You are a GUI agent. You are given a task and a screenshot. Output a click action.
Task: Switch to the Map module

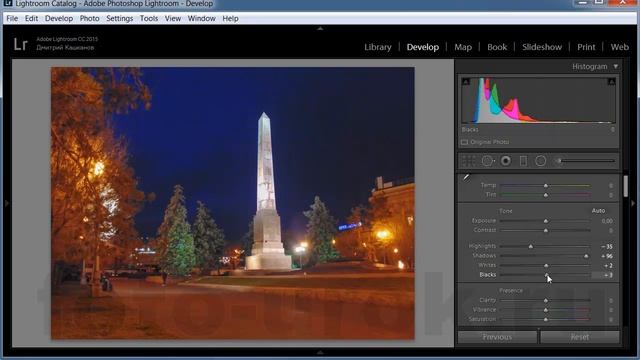coord(463,47)
